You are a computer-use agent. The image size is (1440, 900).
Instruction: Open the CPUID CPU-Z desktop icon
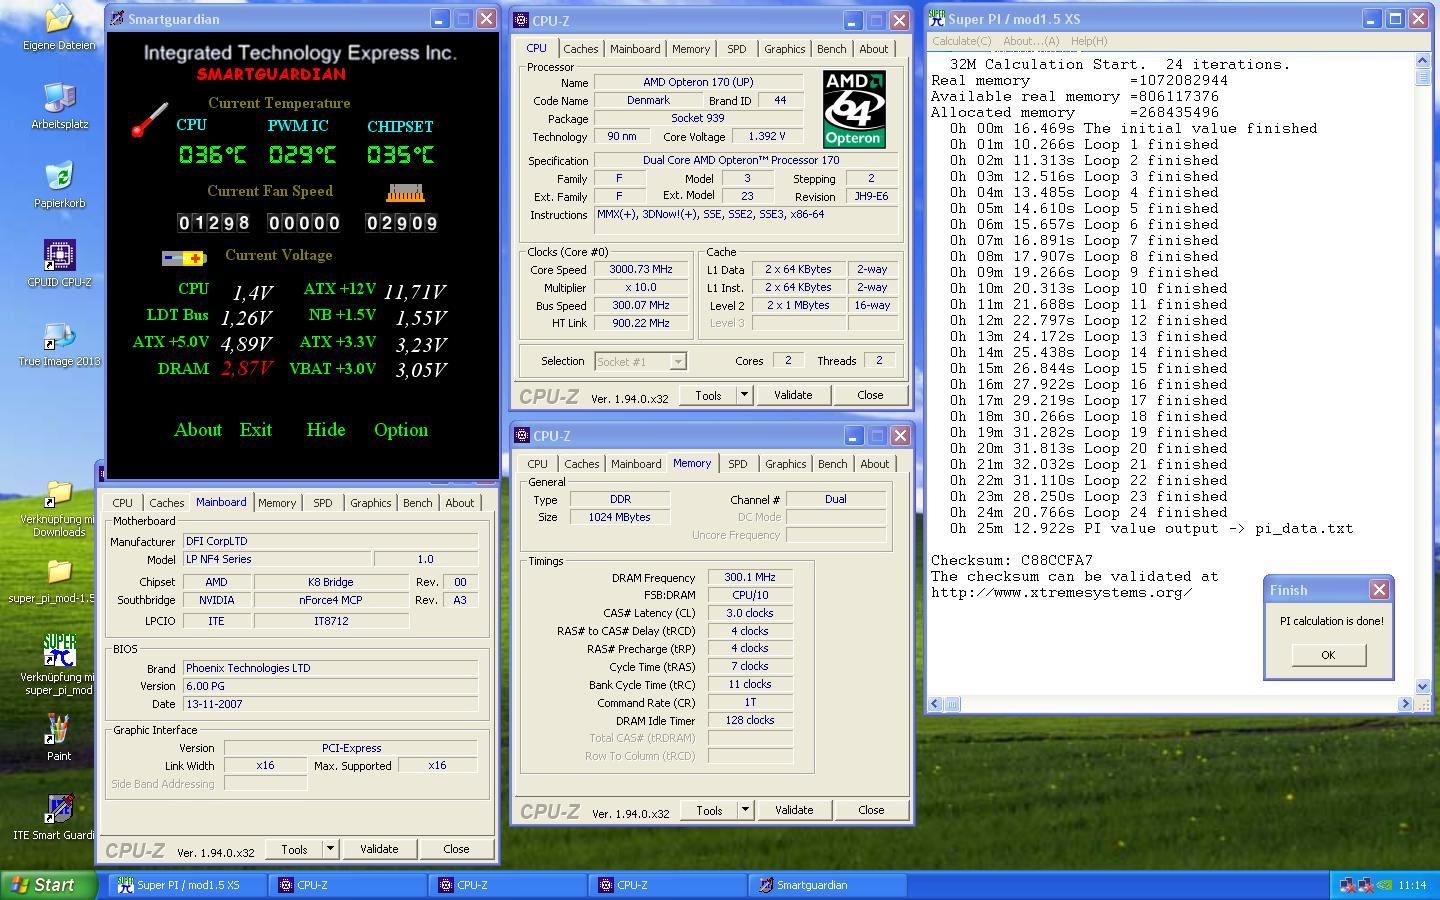(59, 256)
